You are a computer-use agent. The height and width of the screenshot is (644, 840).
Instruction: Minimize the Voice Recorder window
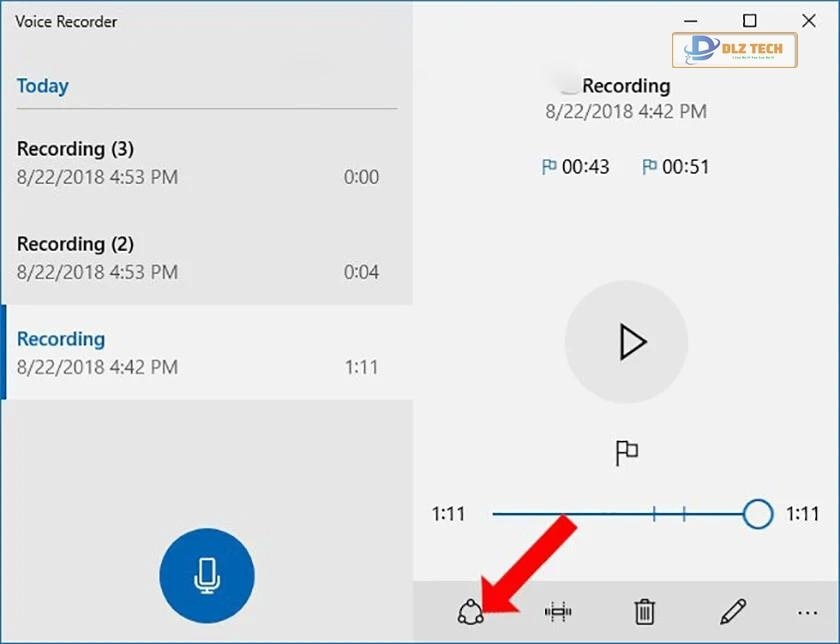[x=690, y=20]
